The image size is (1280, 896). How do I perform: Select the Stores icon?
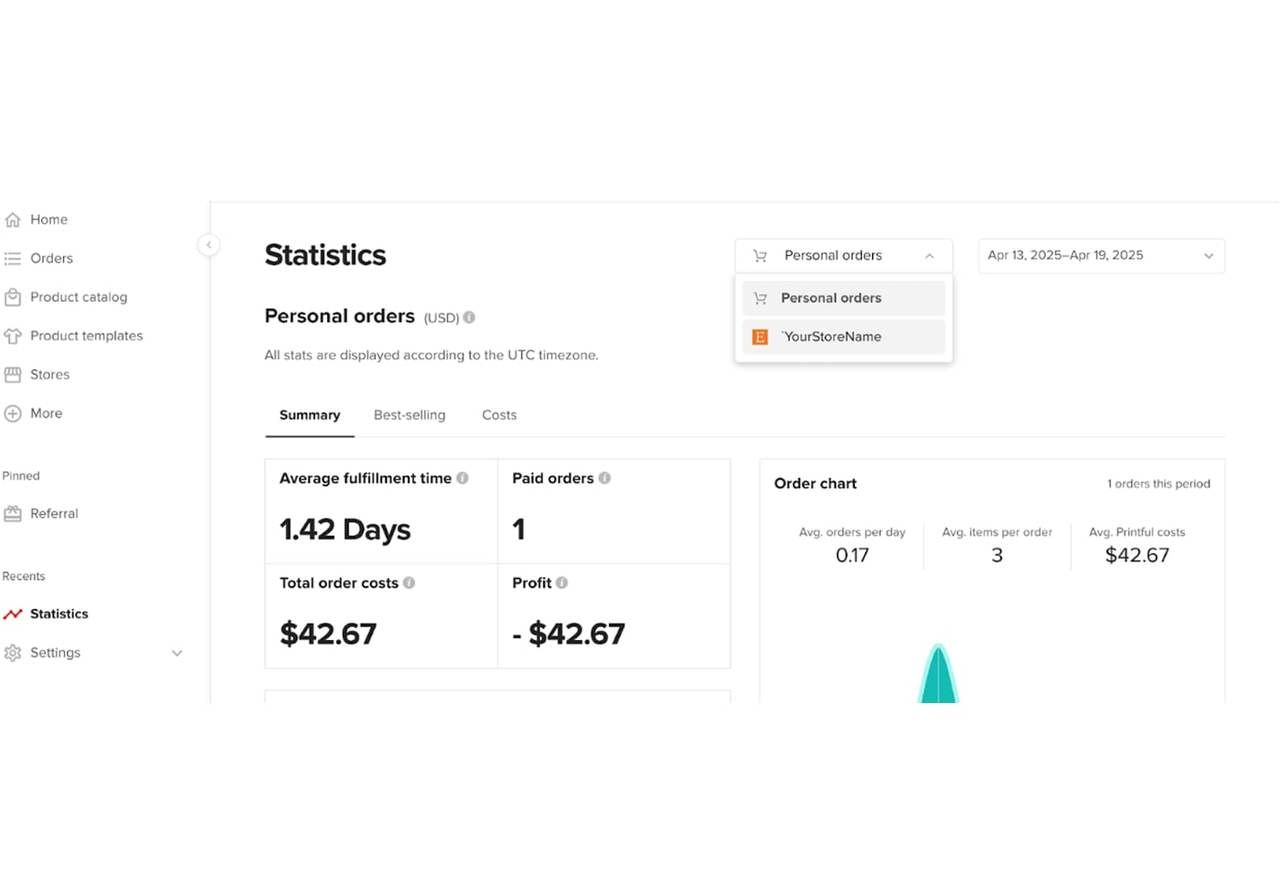click(x=14, y=374)
